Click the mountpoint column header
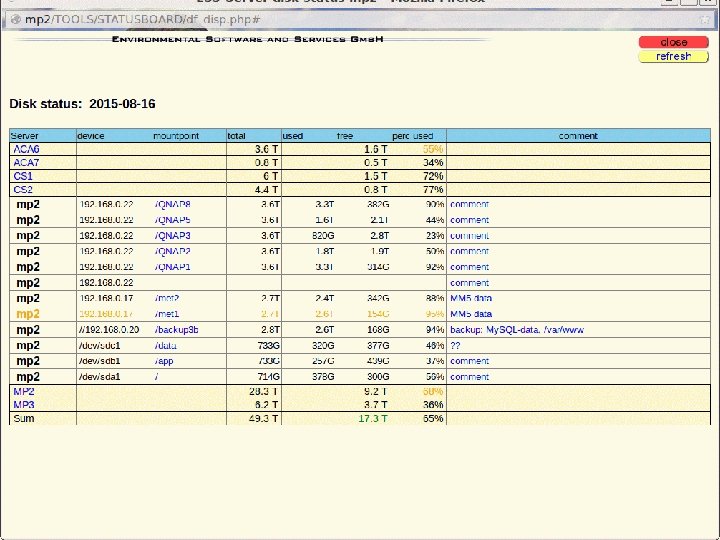Image resolution: width=720 pixels, height=540 pixels. (176, 136)
